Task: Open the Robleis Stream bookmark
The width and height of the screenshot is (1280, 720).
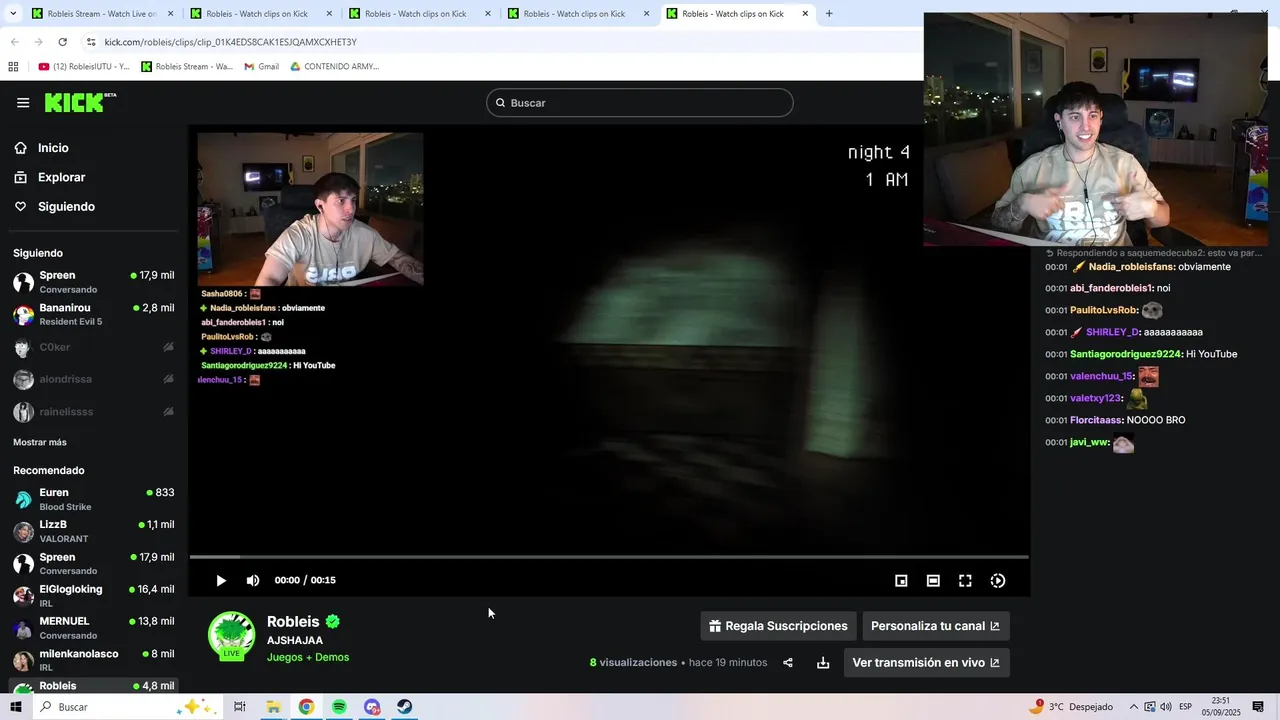Action: point(187,67)
